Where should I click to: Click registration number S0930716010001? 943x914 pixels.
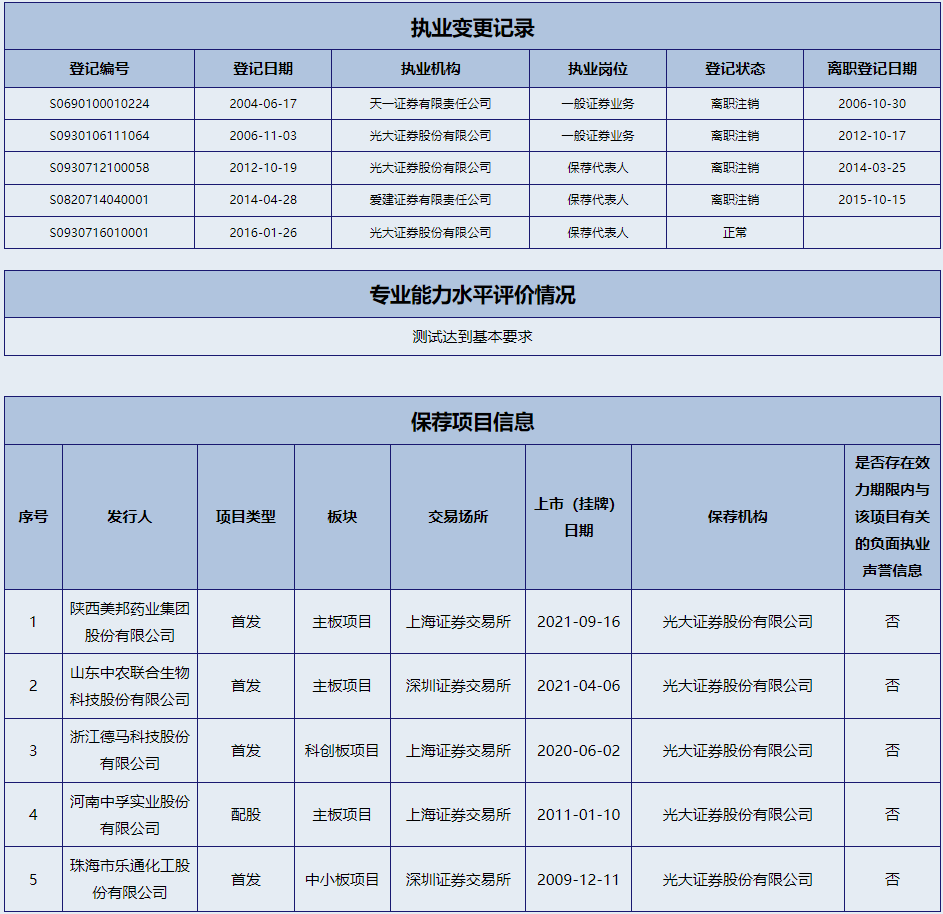pyautogui.click(x=99, y=233)
